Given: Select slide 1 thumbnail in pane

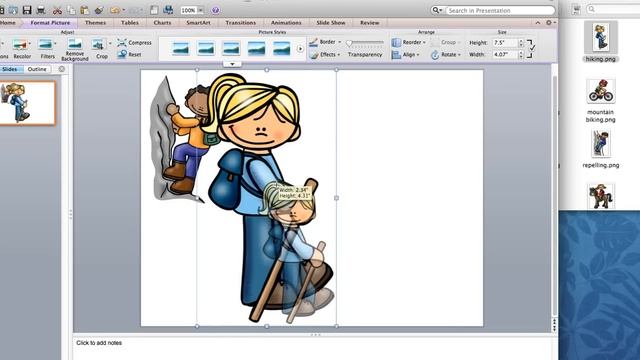Looking at the screenshot, I should [x=27, y=103].
